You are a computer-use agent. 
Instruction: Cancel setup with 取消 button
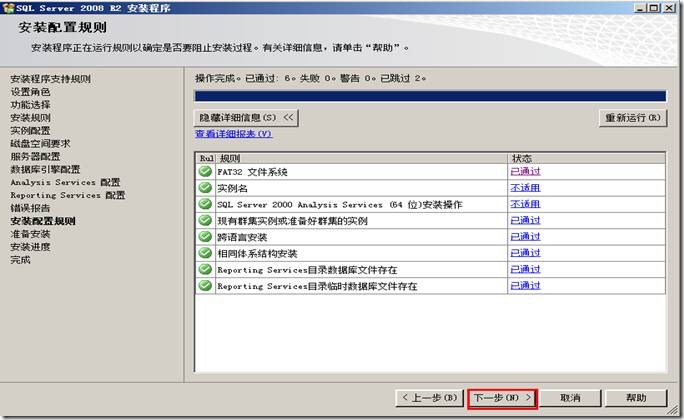[570, 398]
